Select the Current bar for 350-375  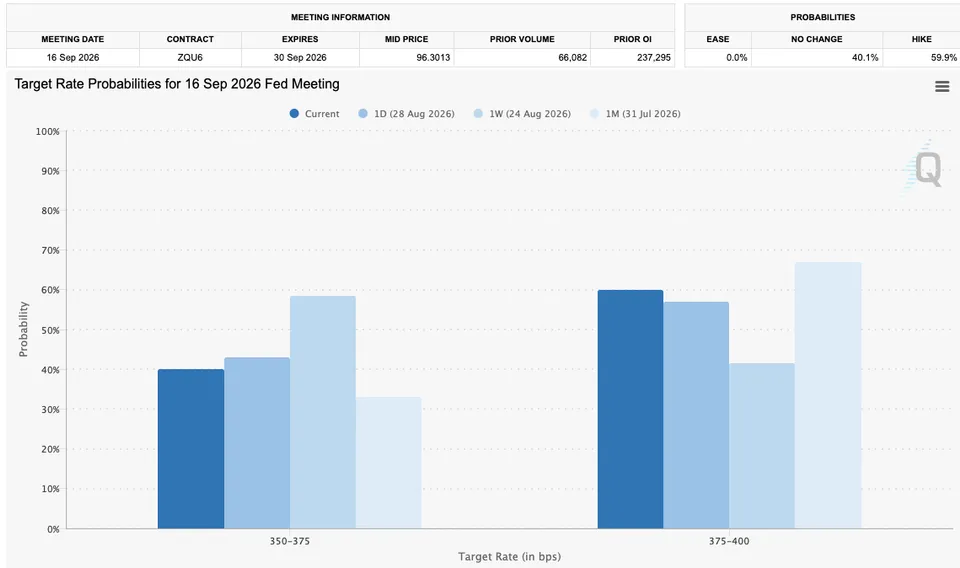pyautogui.click(x=191, y=449)
